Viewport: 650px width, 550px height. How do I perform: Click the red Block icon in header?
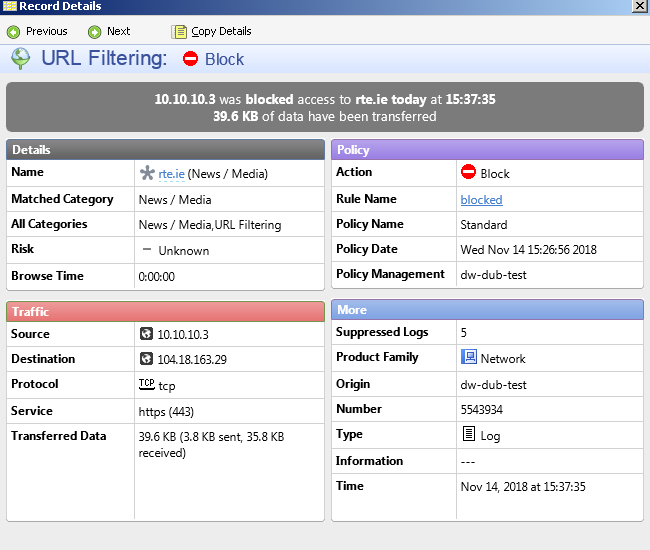click(x=191, y=58)
